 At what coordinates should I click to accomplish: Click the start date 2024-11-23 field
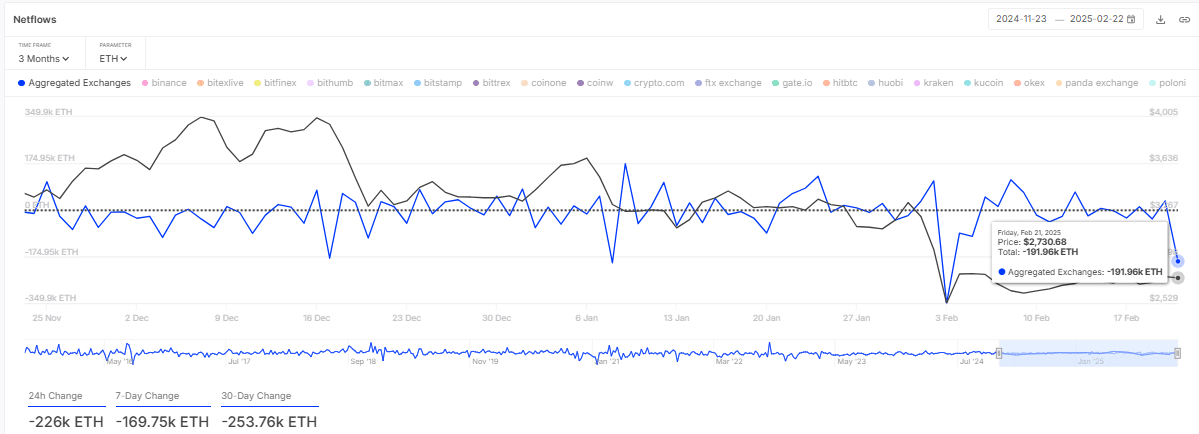pyautogui.click(x=1020, y=19)
